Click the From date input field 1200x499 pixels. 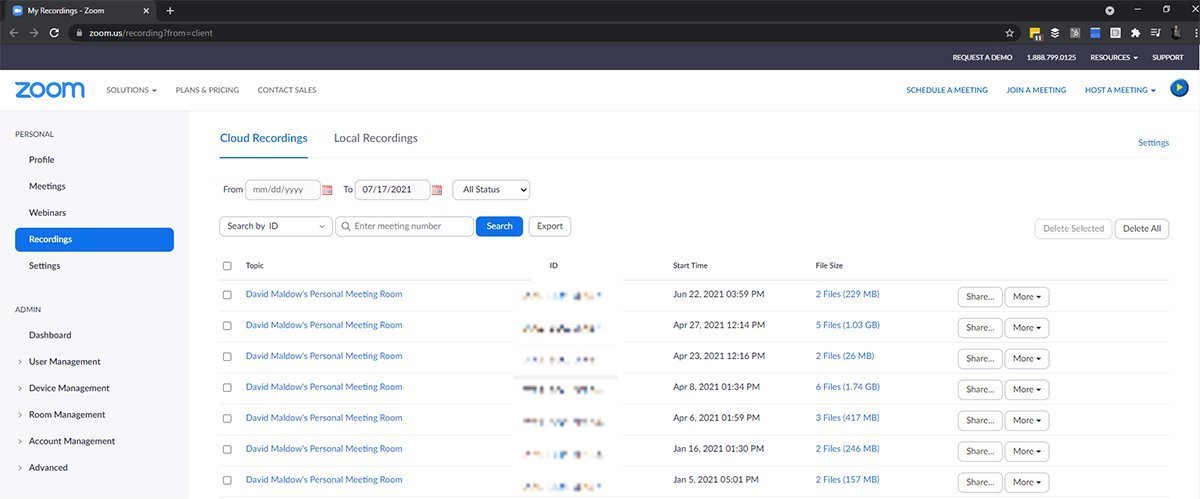[282, 189]
